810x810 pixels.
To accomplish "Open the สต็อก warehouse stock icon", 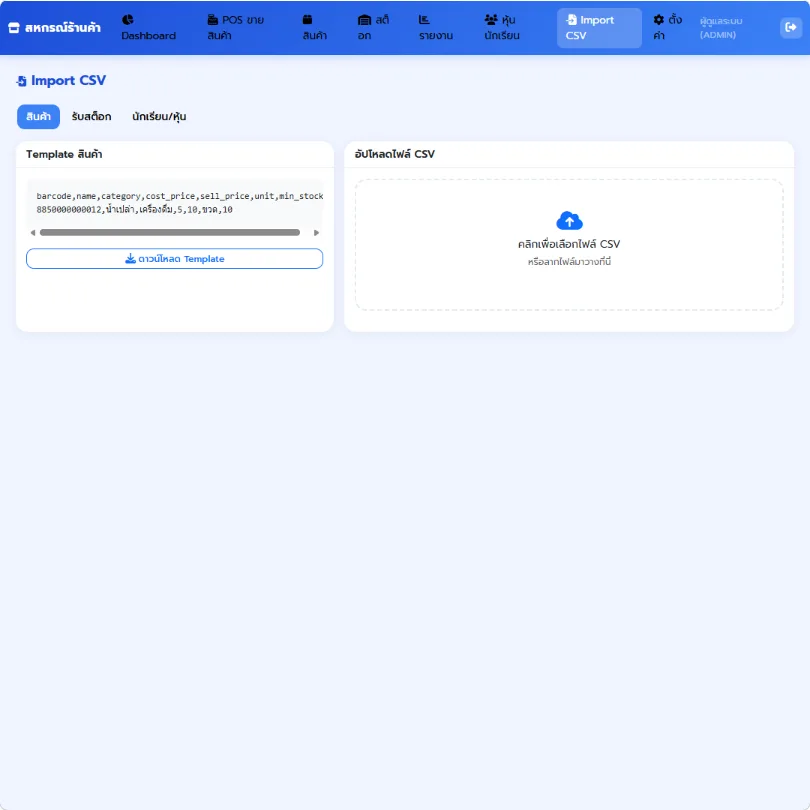I will [x=364, y=20].
